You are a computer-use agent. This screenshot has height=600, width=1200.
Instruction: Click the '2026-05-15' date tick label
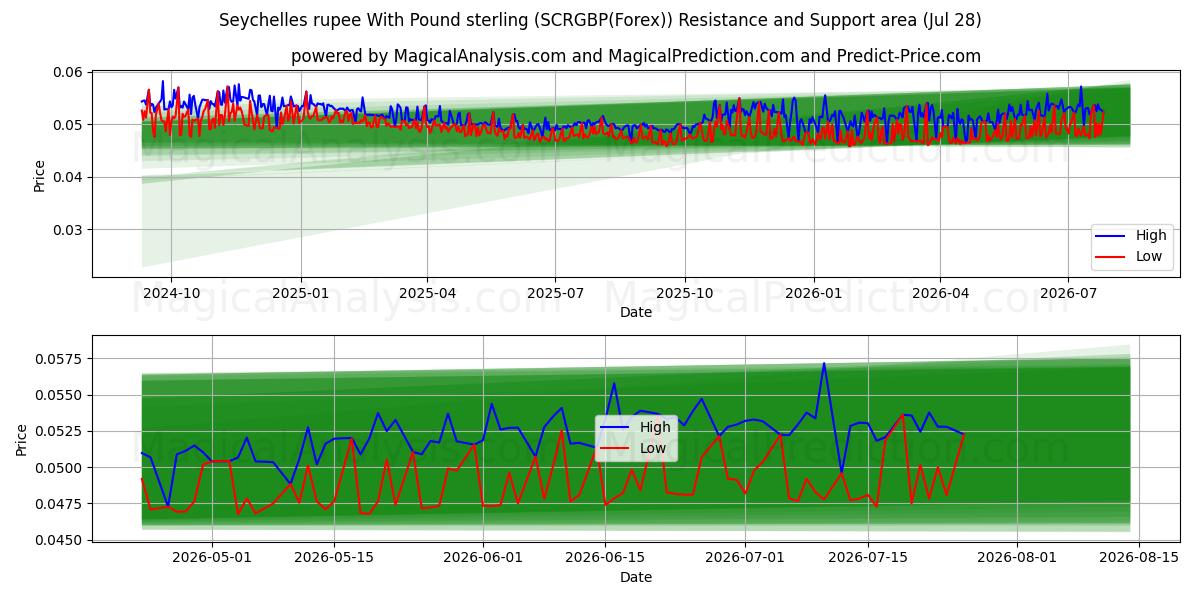pos(334,558)
